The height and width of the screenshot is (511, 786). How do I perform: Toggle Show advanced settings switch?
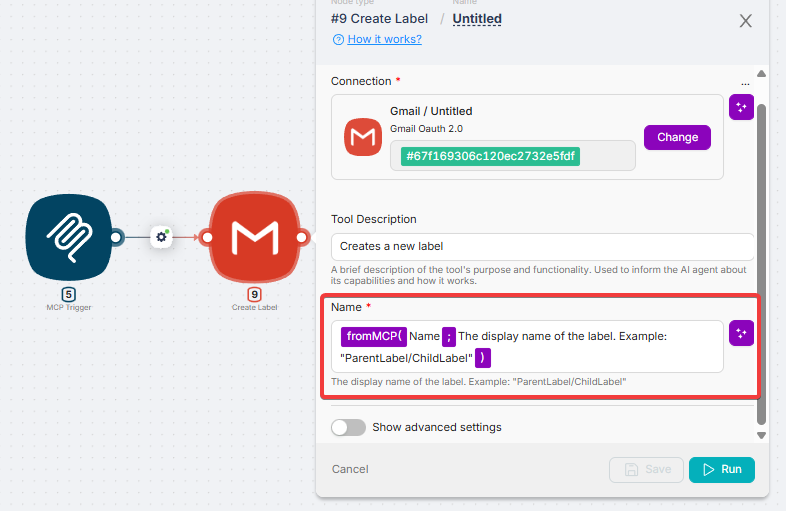point(348,427)
